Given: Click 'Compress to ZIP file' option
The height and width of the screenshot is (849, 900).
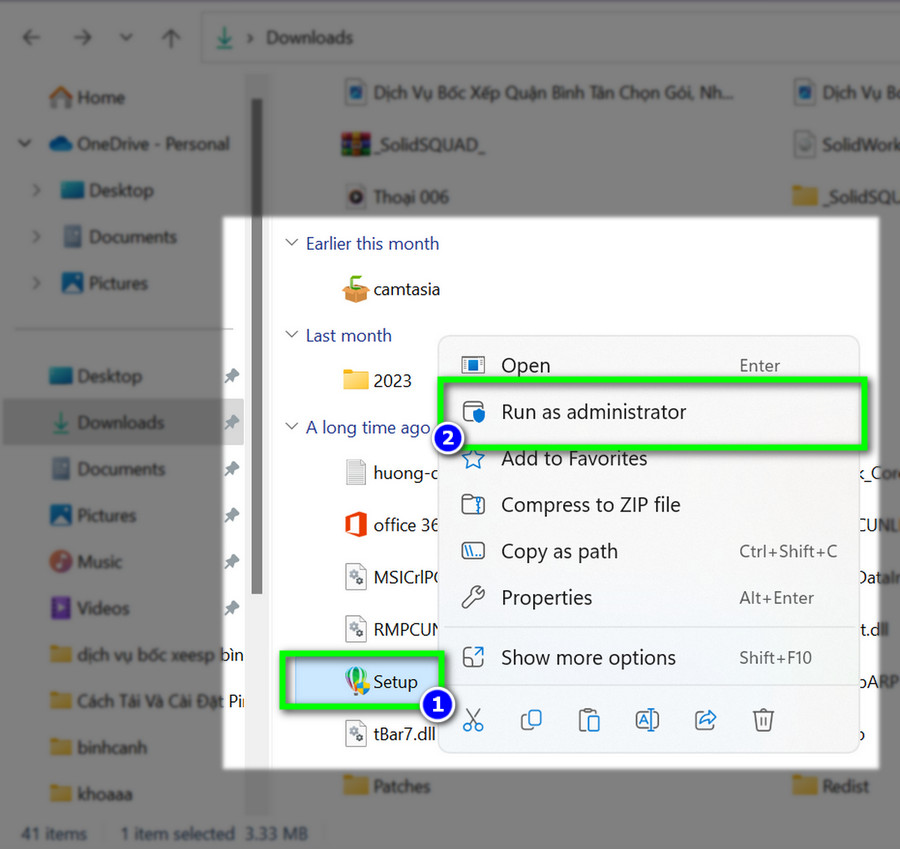Looking at the screenshot, I should (590, 505).
